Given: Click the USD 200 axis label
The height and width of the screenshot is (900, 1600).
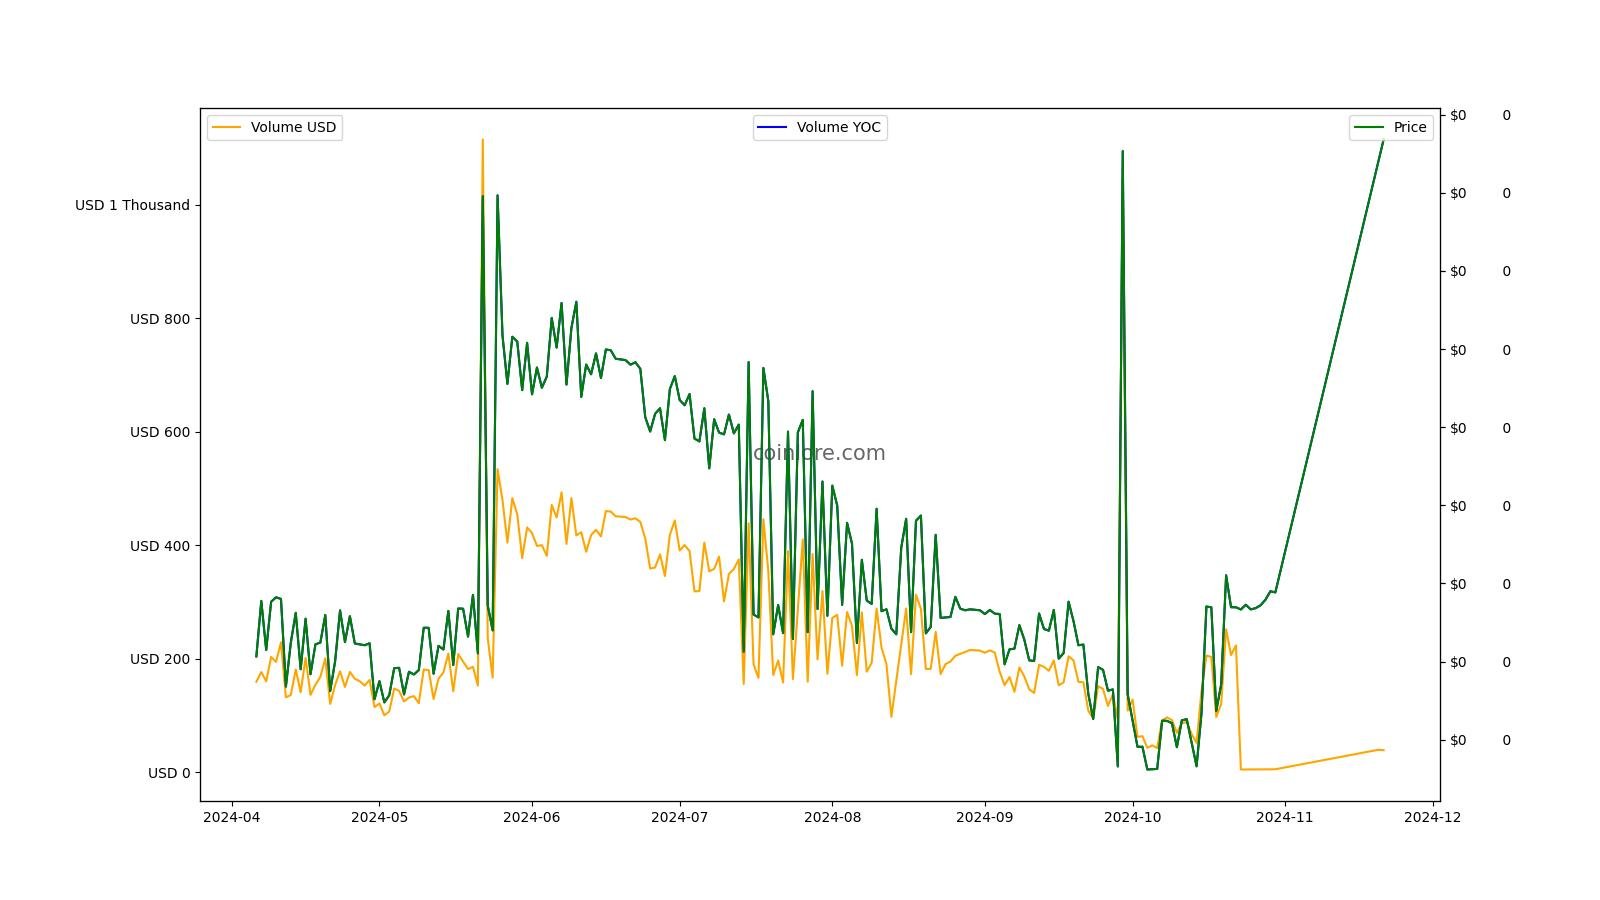Looking at the screenshot, I should point(160,659).
